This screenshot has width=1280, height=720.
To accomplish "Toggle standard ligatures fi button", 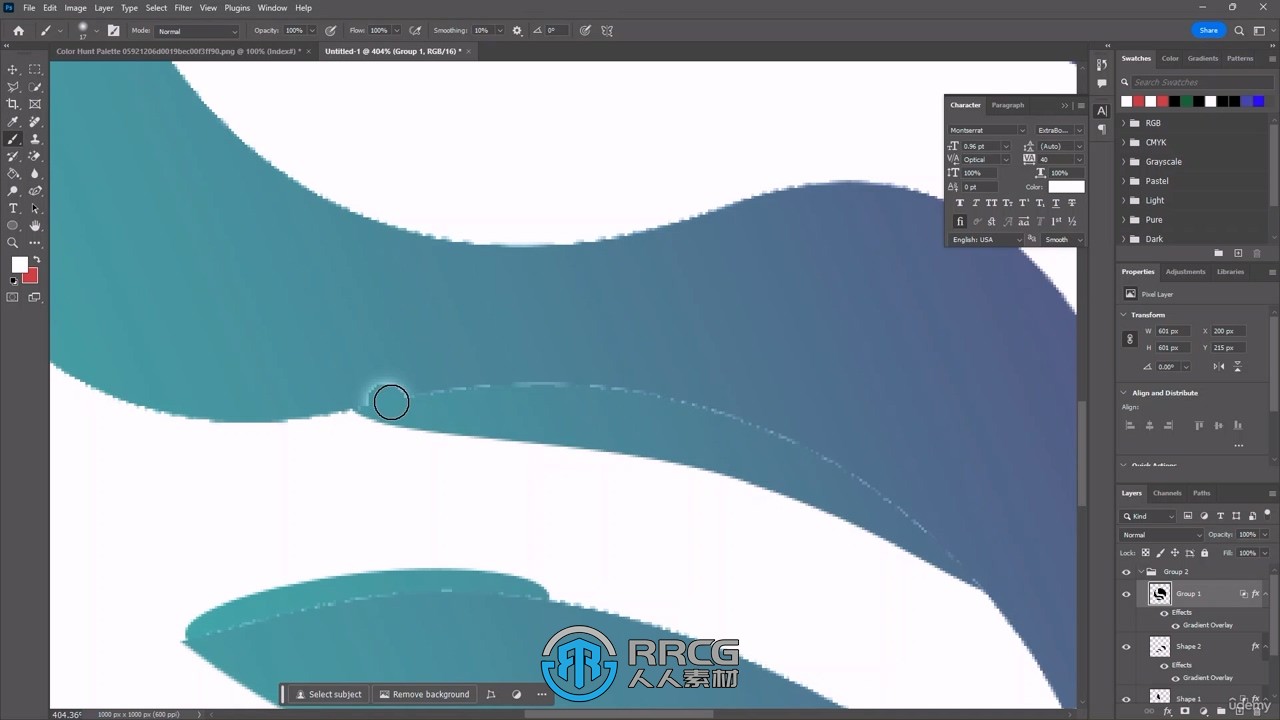I will click(x=960, y=221).
